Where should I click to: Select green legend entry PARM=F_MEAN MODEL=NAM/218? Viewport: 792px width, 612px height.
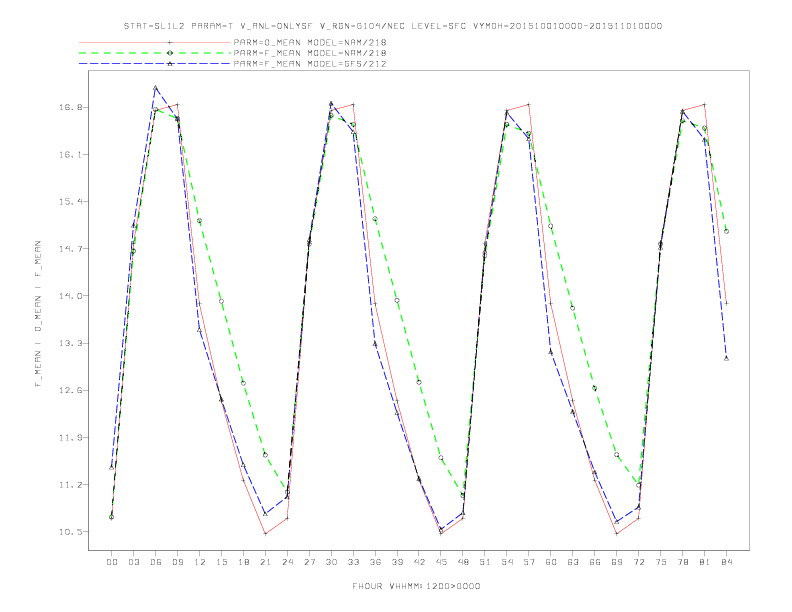(x=310, y=53)
